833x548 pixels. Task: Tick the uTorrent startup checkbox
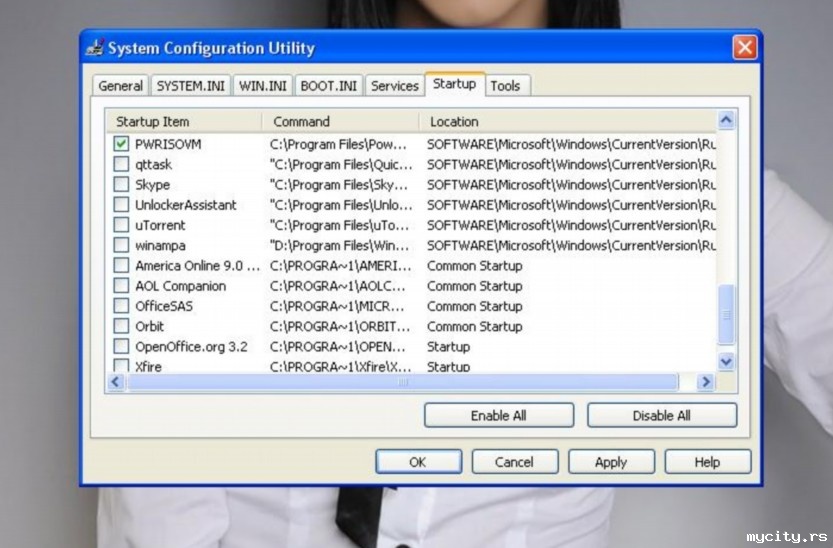pyautogui.click(x=121, y=225)
